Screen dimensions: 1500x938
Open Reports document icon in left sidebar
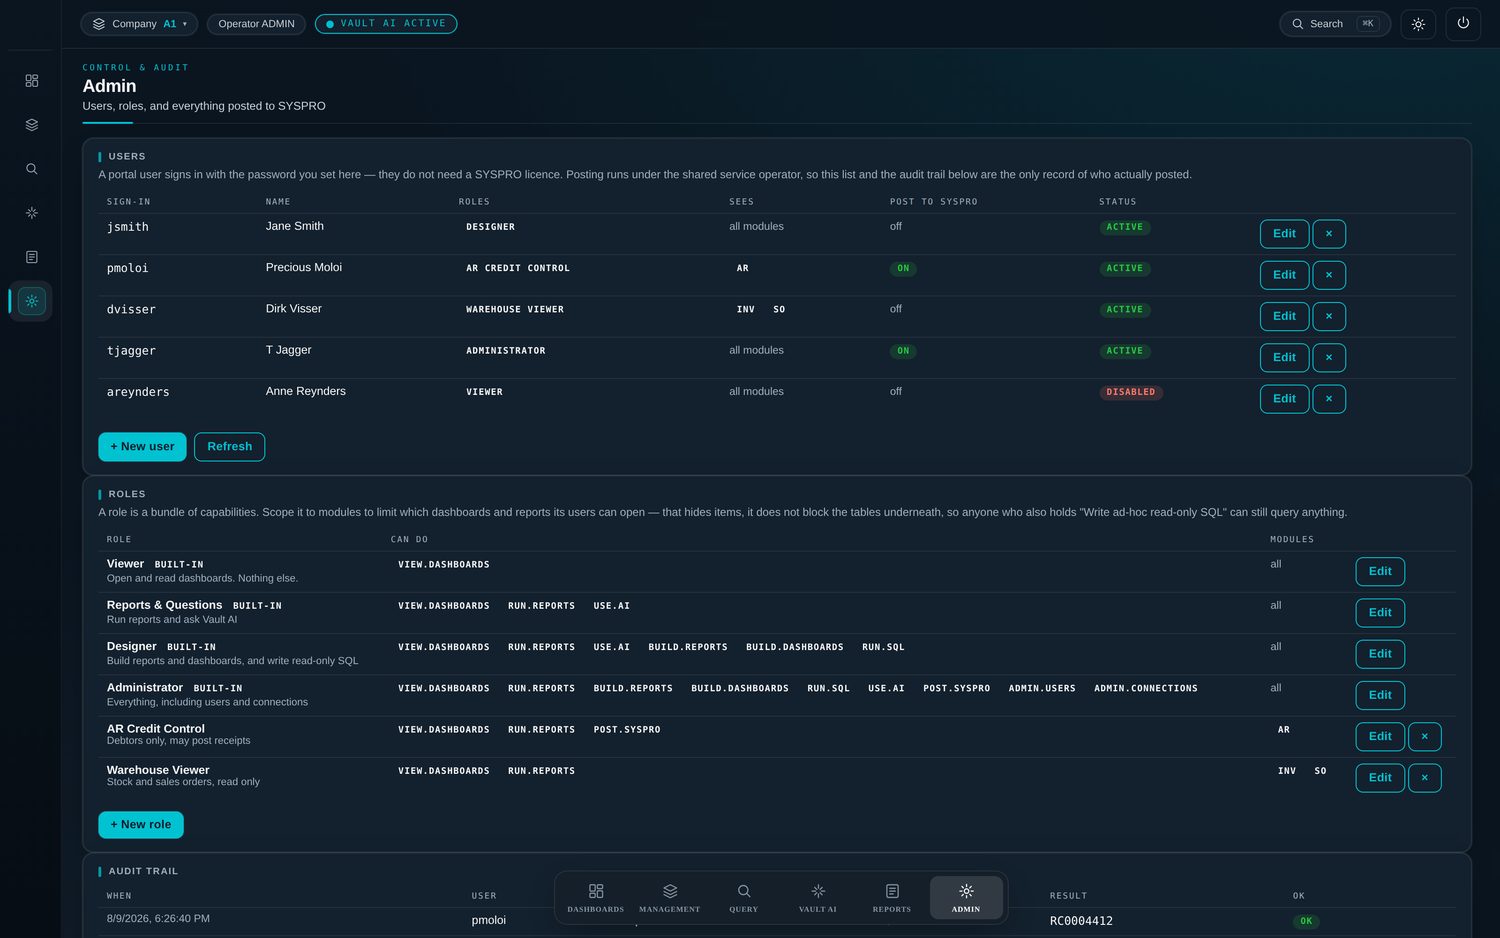31,257
